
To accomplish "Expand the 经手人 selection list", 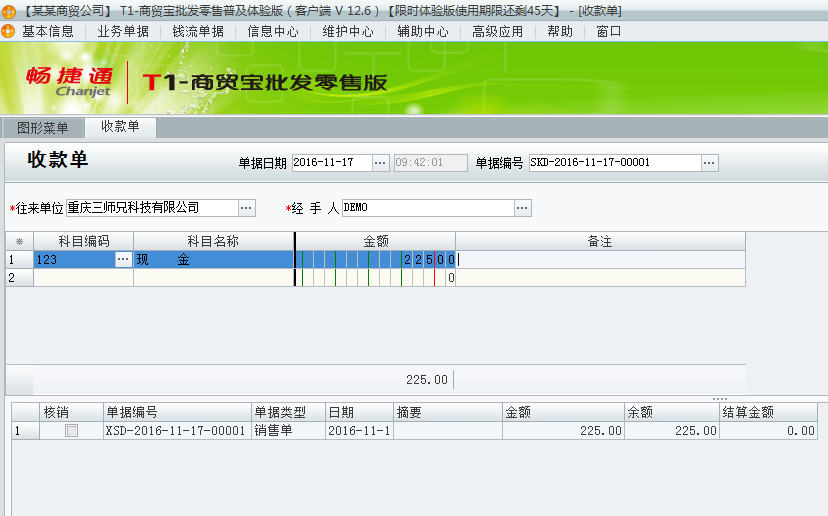I will [522, 208].
